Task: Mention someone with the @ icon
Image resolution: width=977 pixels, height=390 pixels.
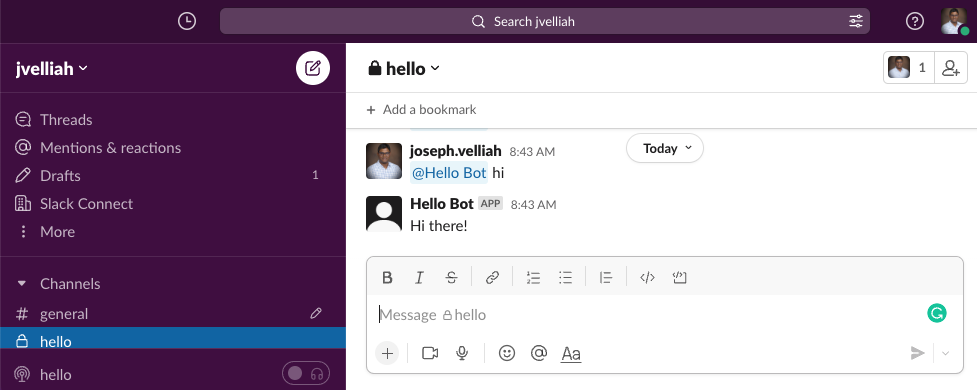Action: pos(539,353)
